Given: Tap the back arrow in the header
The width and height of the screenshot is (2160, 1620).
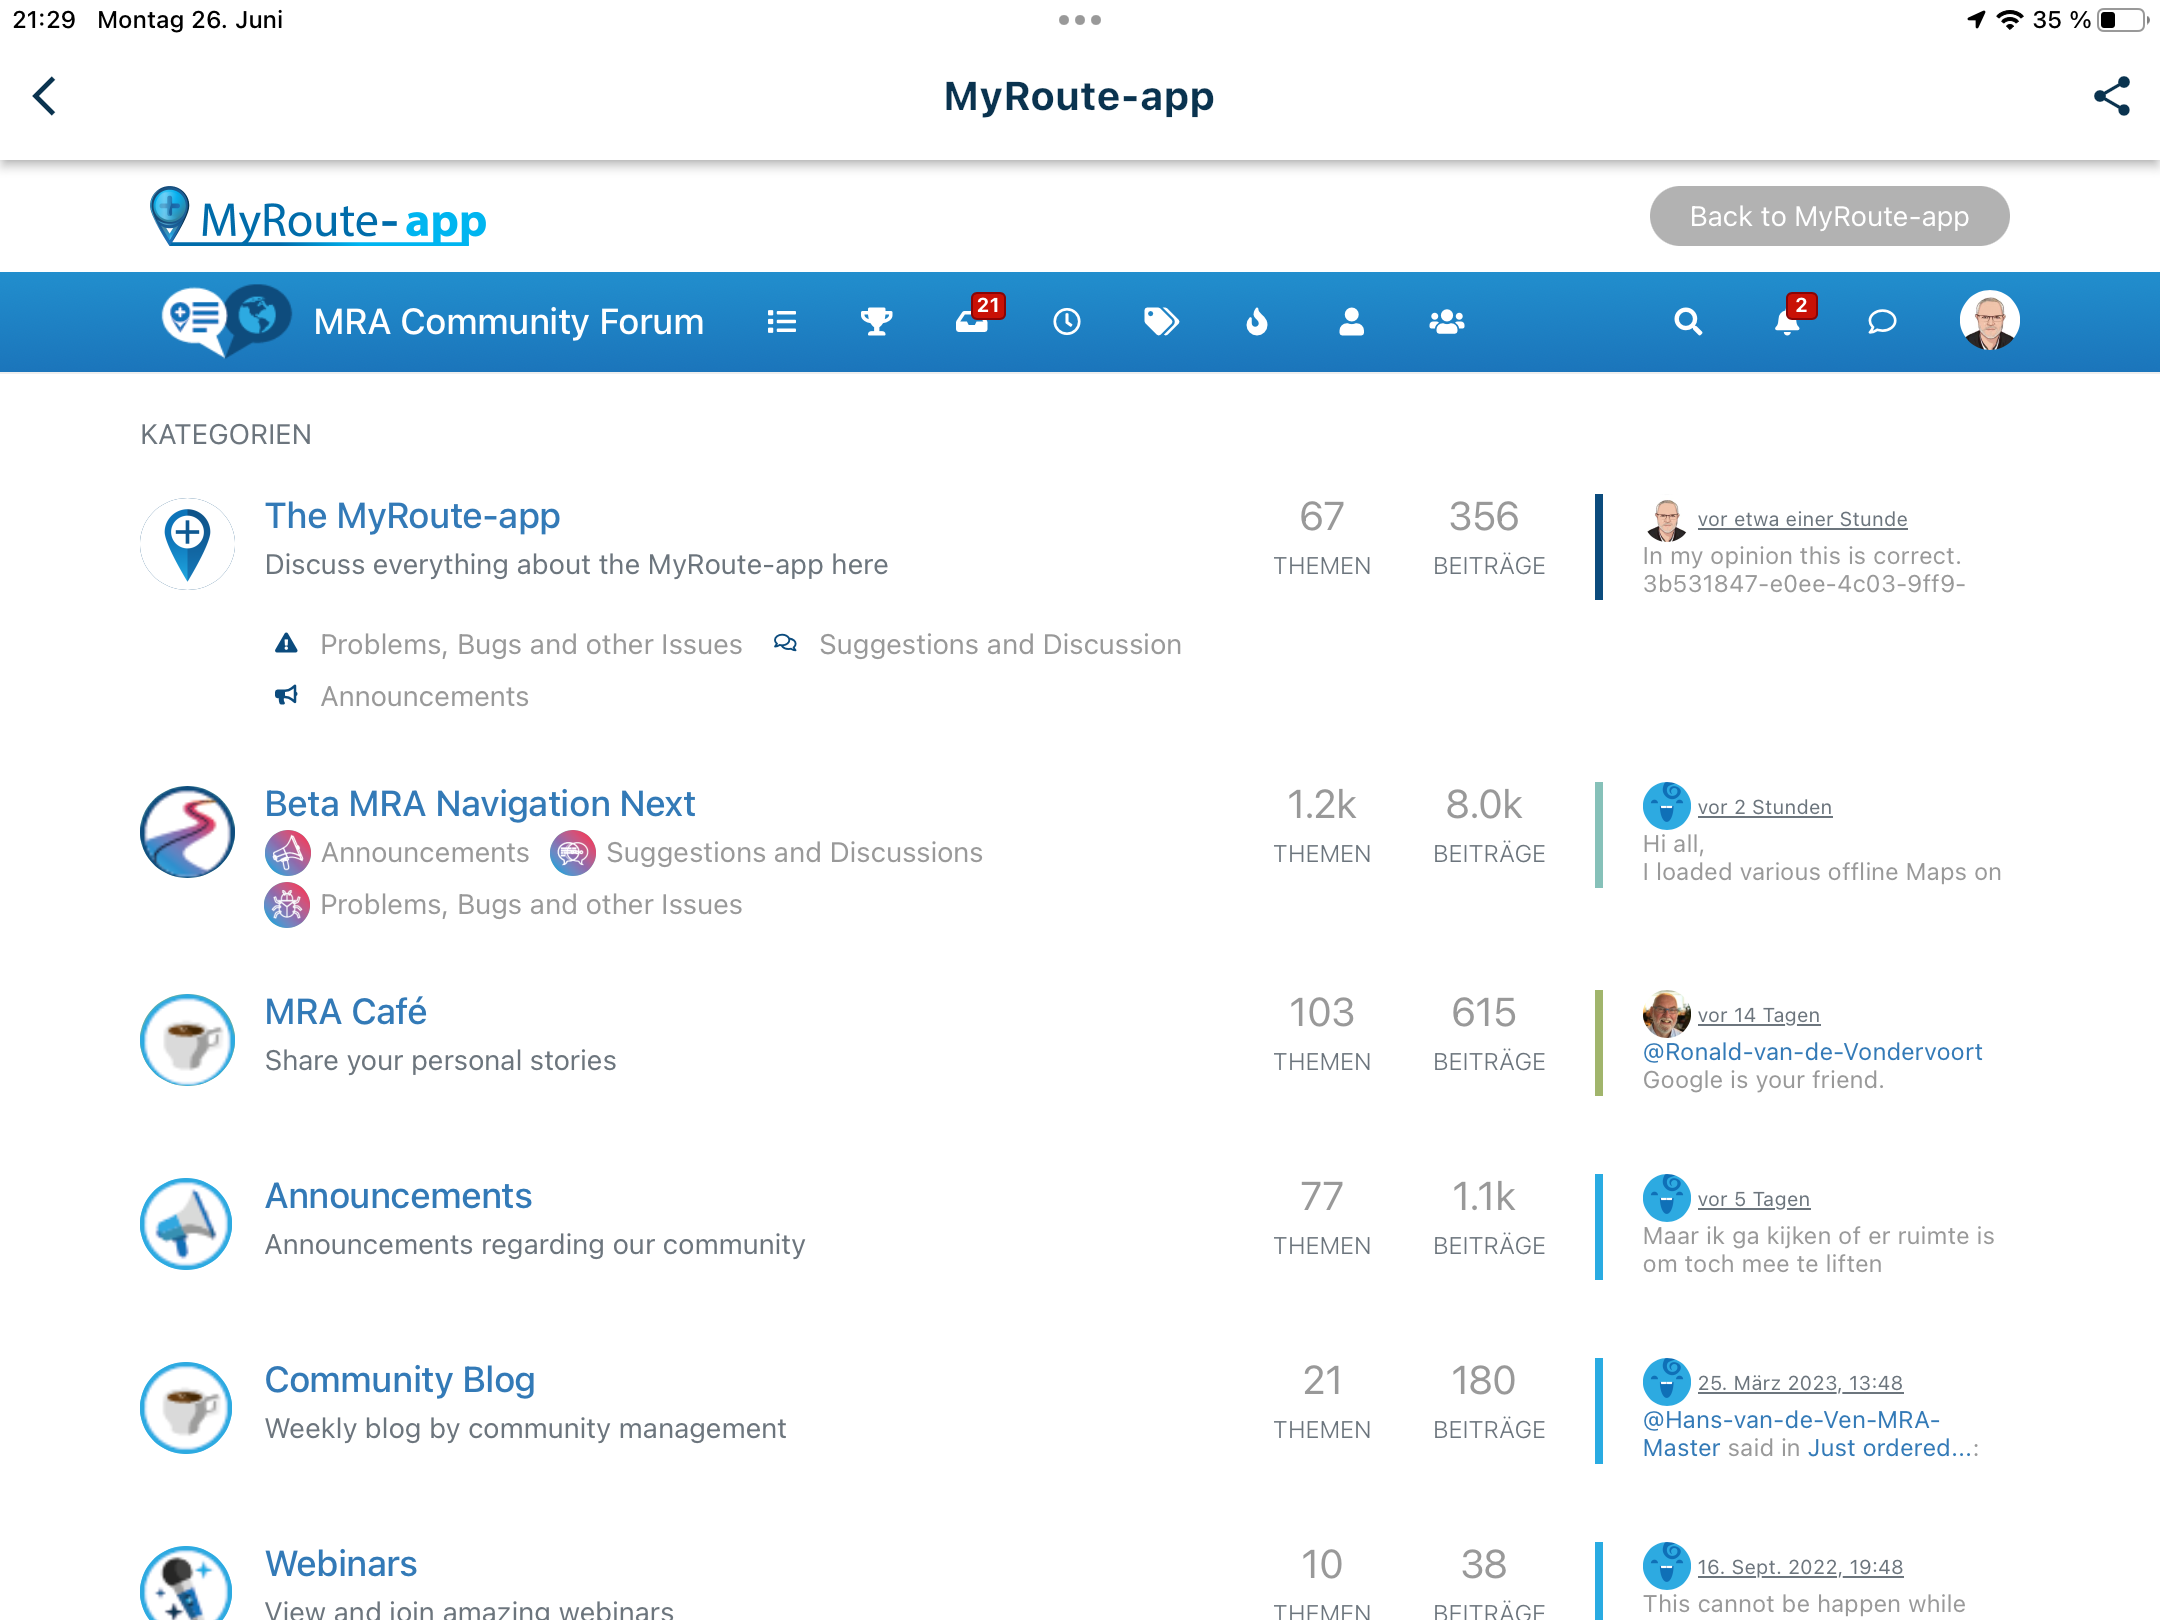Looking at the screenshot, I should click(45, 97).
